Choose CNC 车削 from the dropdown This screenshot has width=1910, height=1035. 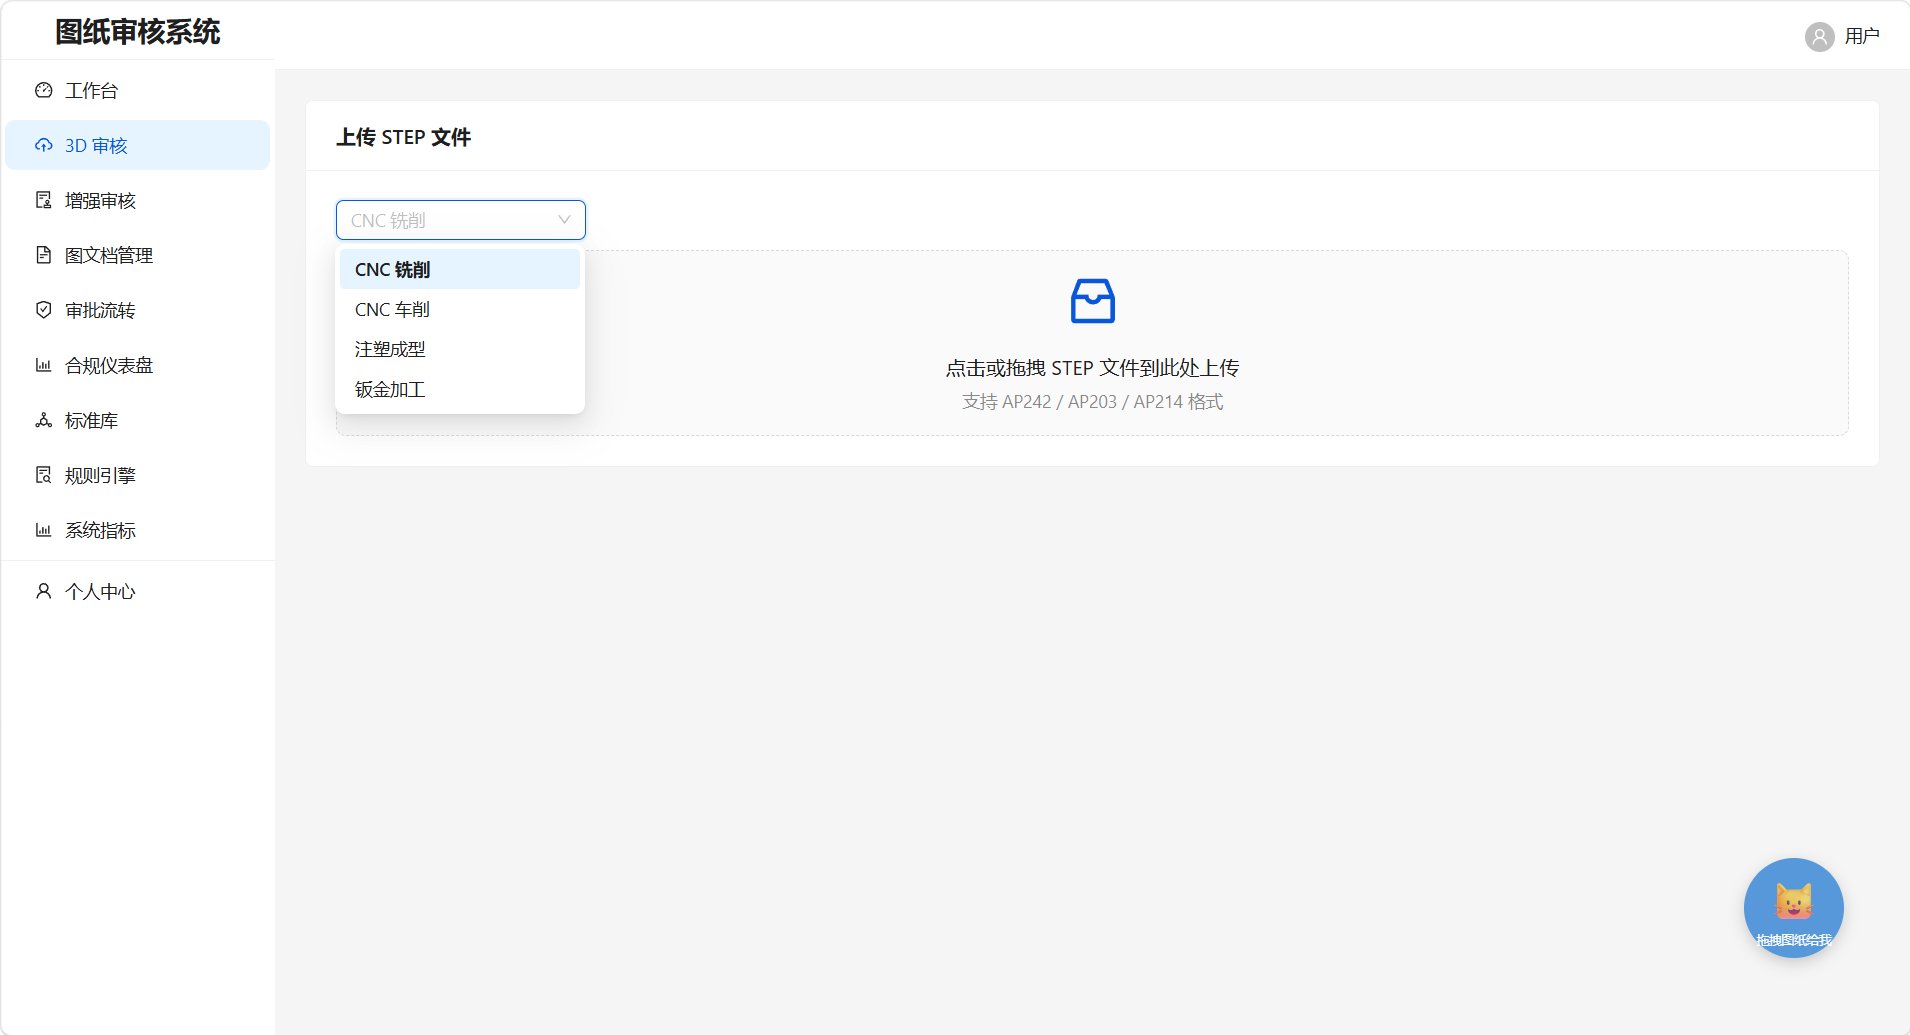pos(460,309)
